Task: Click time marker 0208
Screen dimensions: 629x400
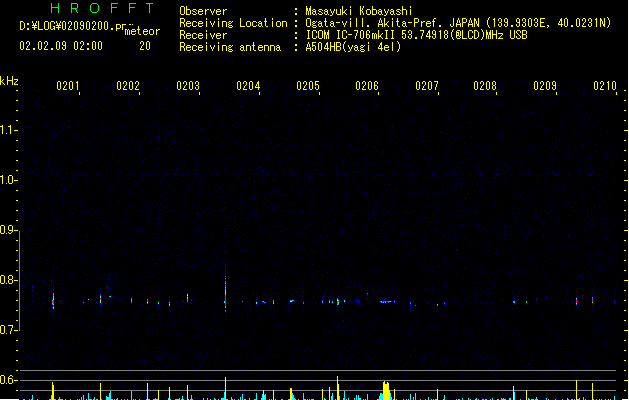Action: pyautogui.click(x=485, y=86)
